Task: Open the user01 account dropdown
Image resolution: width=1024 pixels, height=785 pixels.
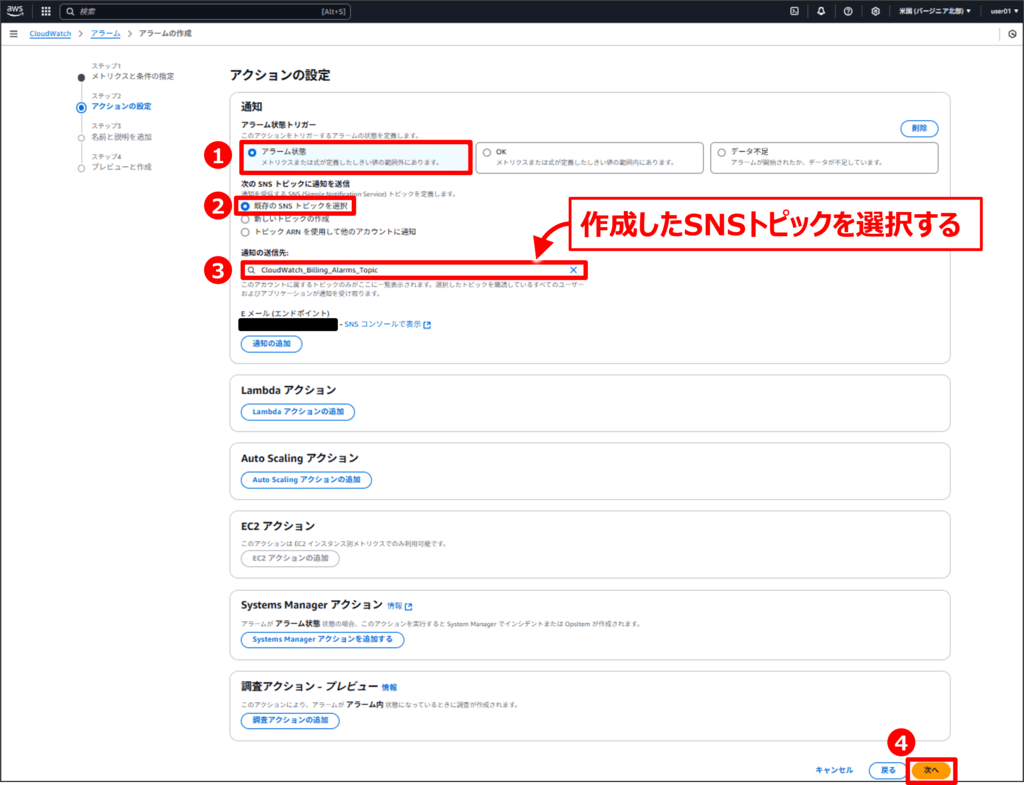Action: coord(1004,11)
